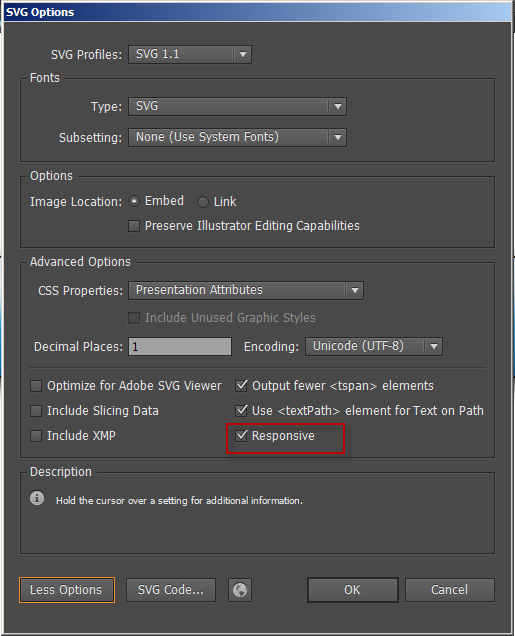
Task: Expand the CSS Properties dropdown
Action: pyautogui.click(x=246, y=290)
